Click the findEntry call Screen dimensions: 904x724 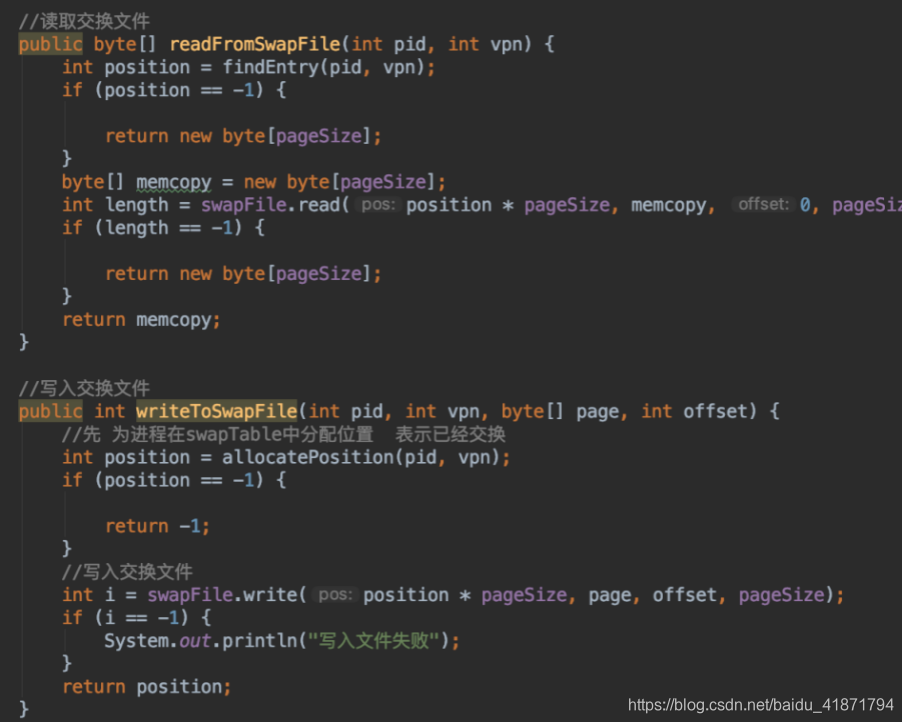(x=329, y=67)
